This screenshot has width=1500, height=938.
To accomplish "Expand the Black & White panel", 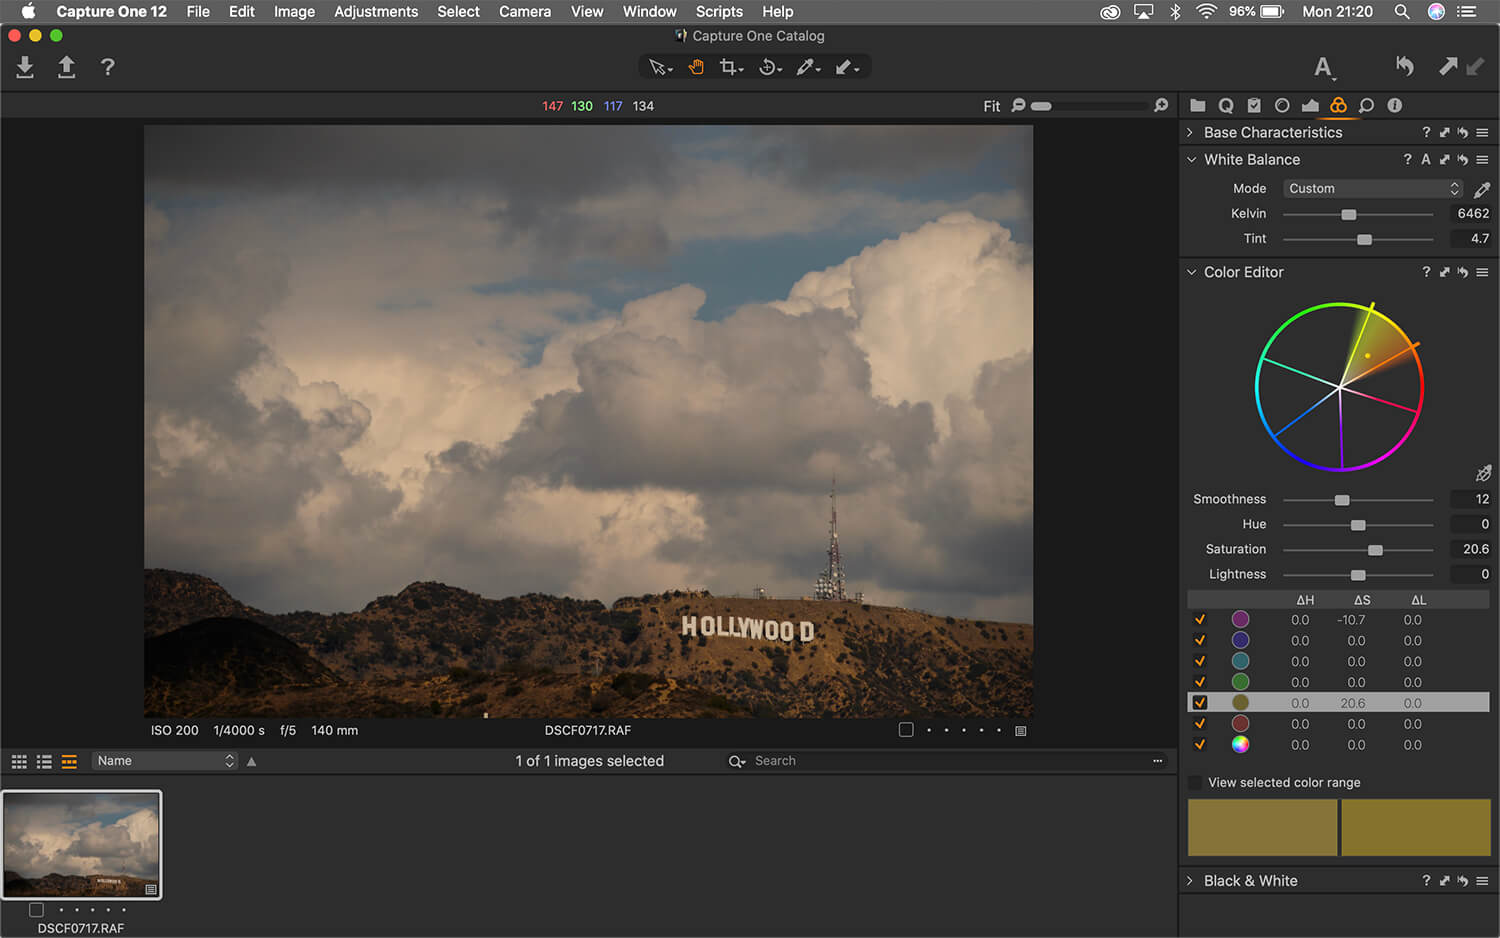I will pos(1190,881).
